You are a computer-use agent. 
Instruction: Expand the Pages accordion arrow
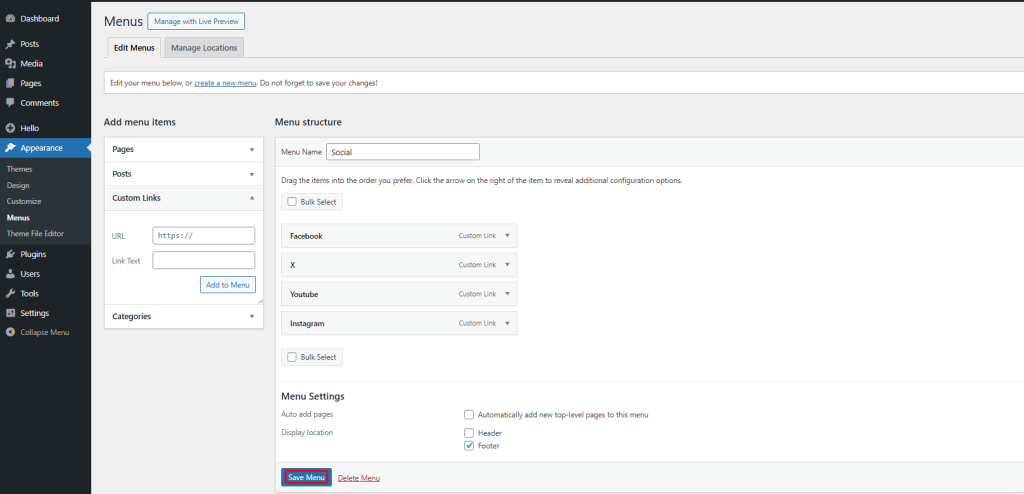252,150
